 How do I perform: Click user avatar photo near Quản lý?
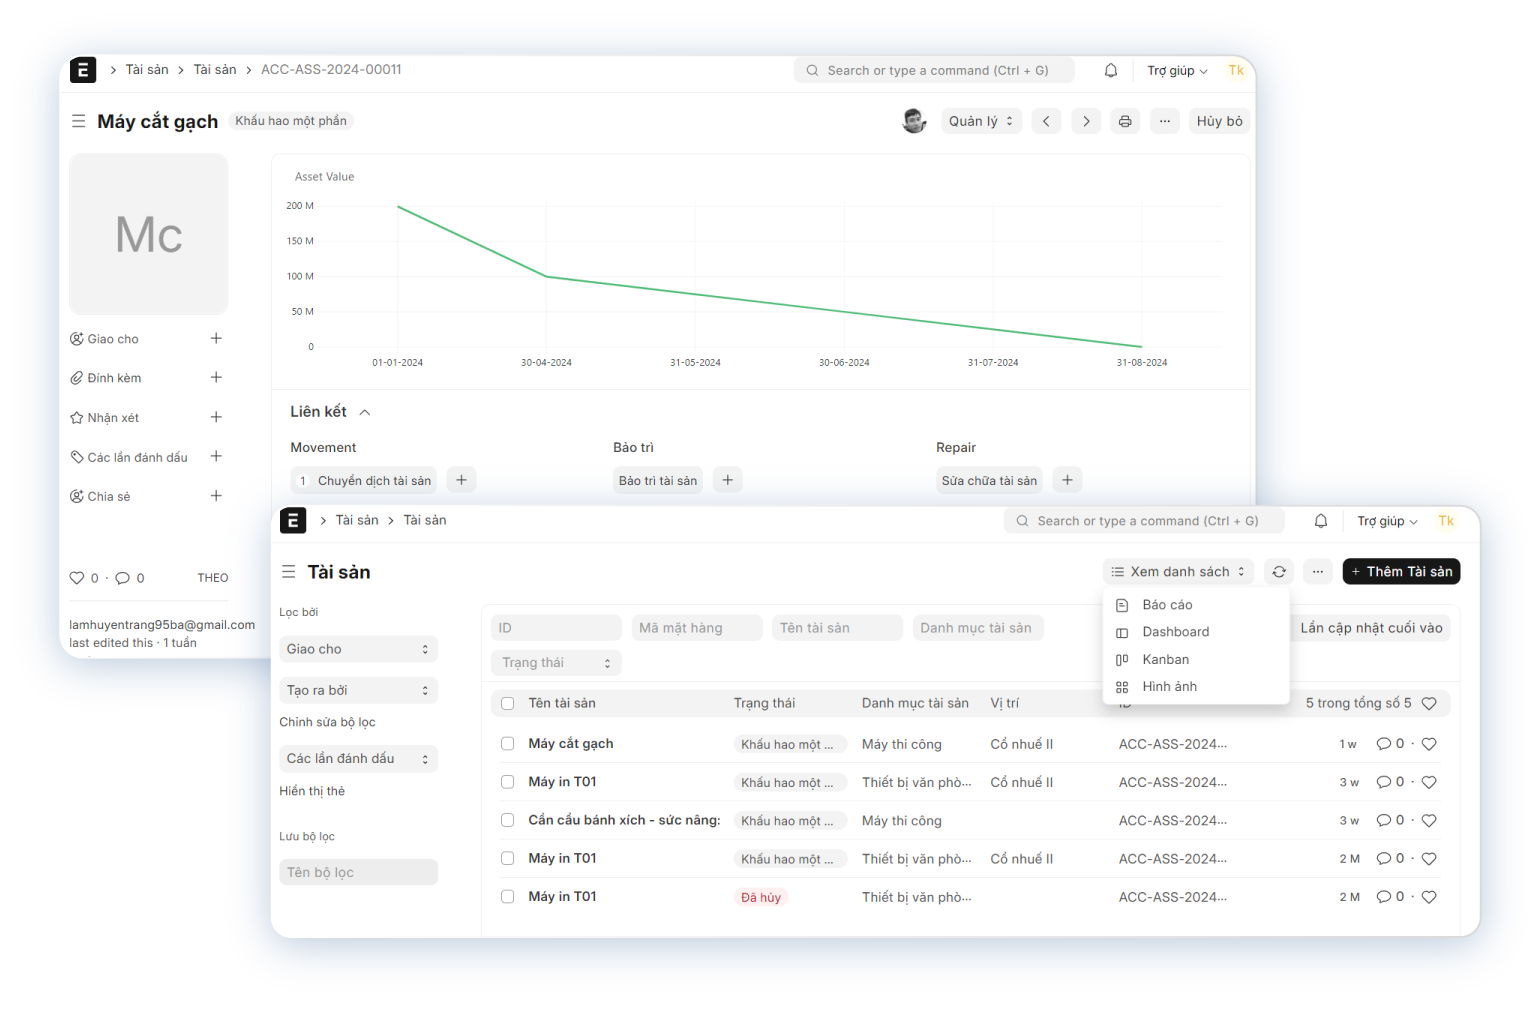[914, 121]
